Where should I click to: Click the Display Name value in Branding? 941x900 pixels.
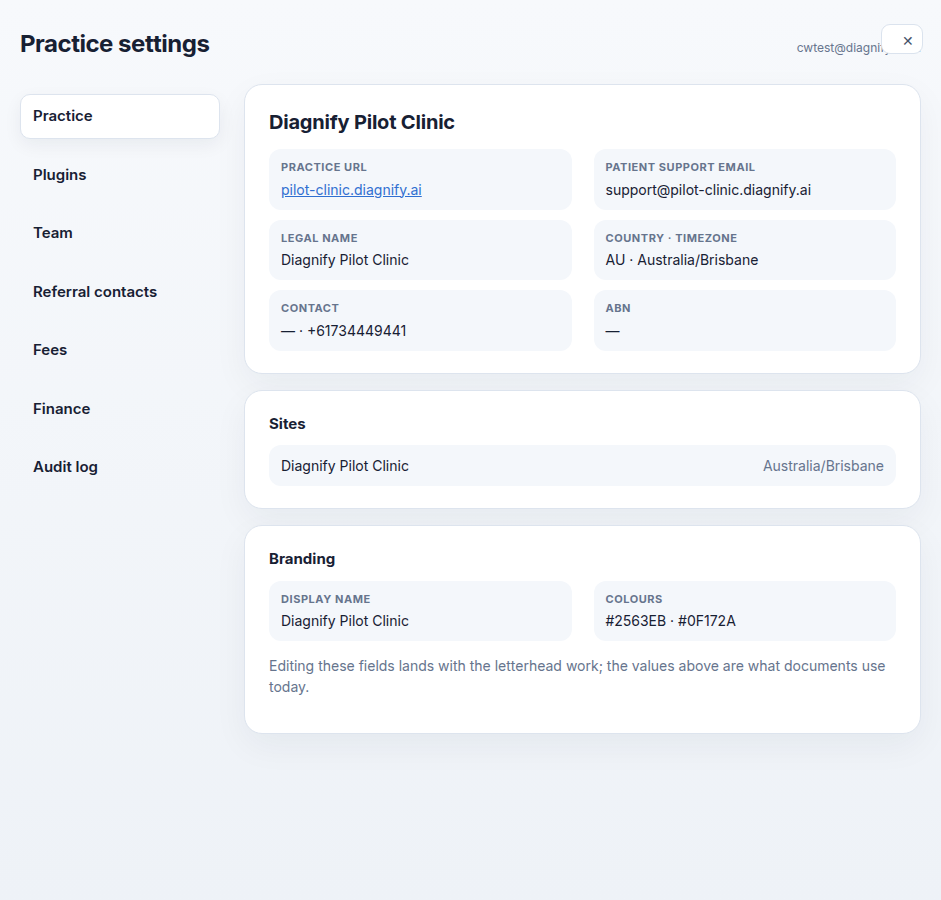(x=344, y=621)
